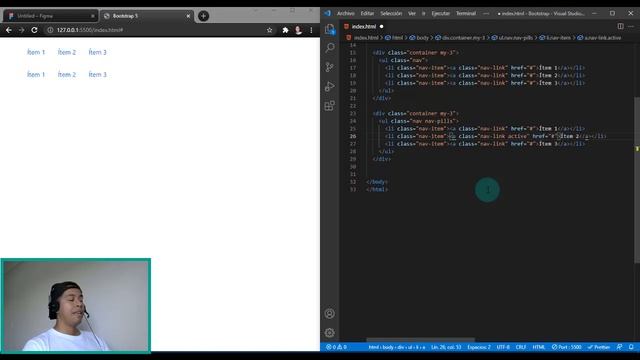Switch to the Untitled - Figma tab
This screenshot has width=640, height=360.
click(x=50, y=16)
